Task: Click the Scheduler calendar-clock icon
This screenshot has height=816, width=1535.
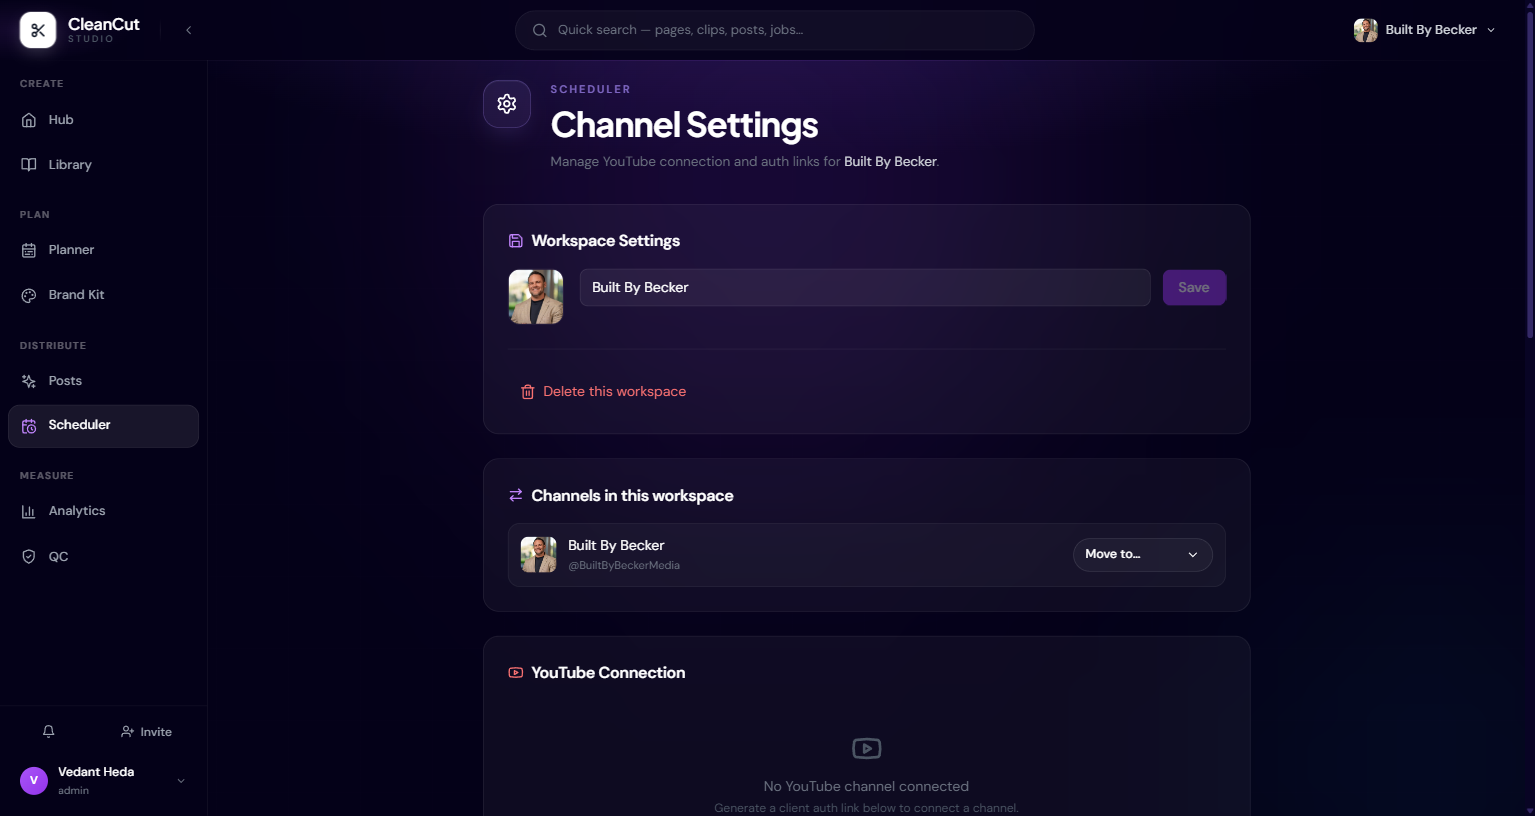Action: coord(29,426)
